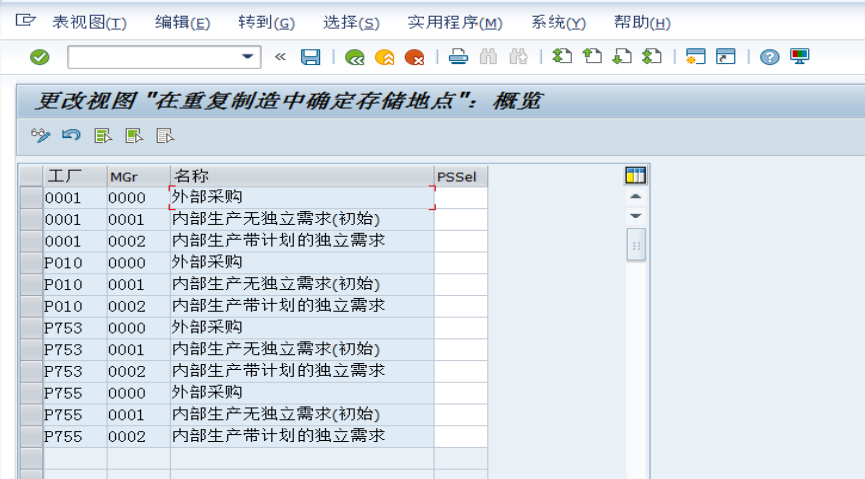Select row P010 0000 via row selector
Image resolution: width=865 pixels, height=479 pixels.
pos(31,263)
